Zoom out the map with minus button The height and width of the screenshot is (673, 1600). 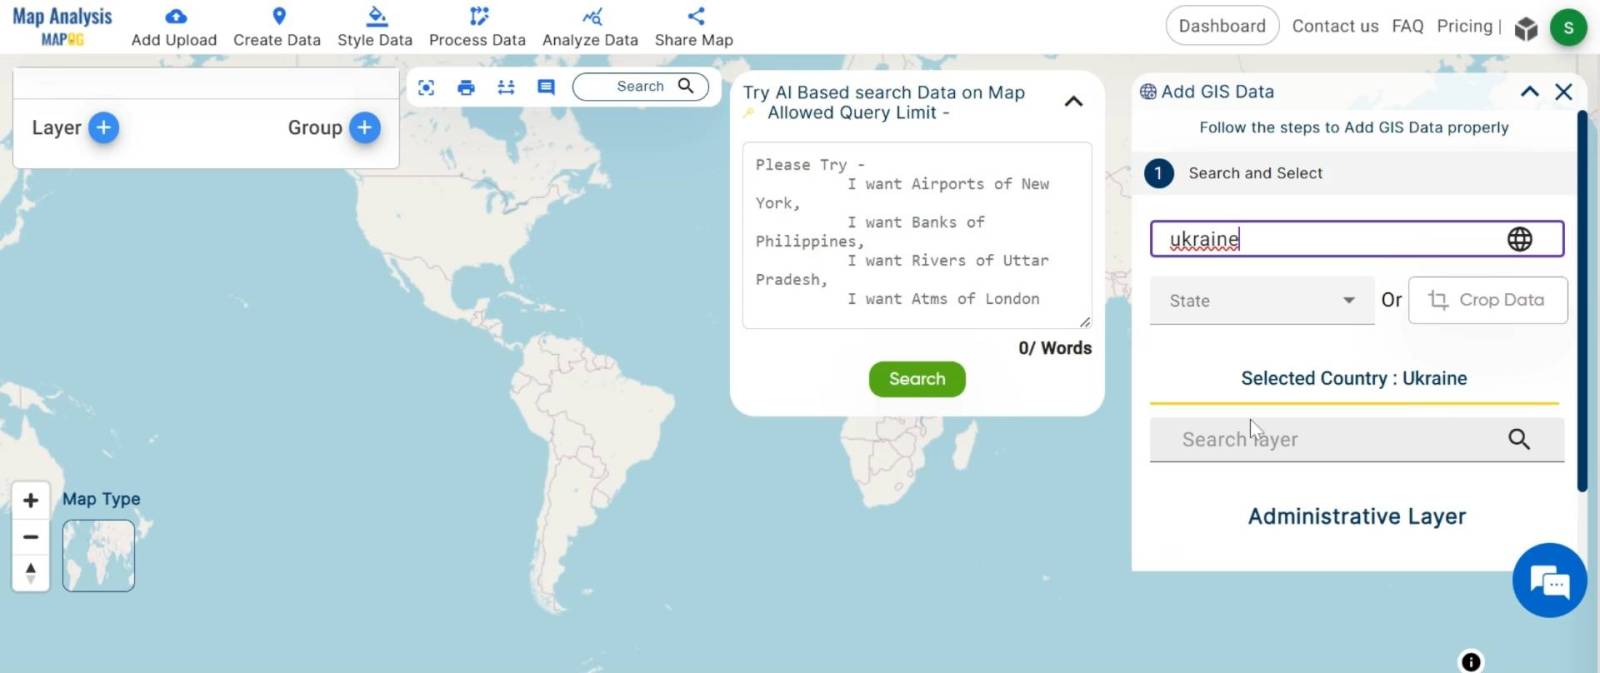pos(31,537)
